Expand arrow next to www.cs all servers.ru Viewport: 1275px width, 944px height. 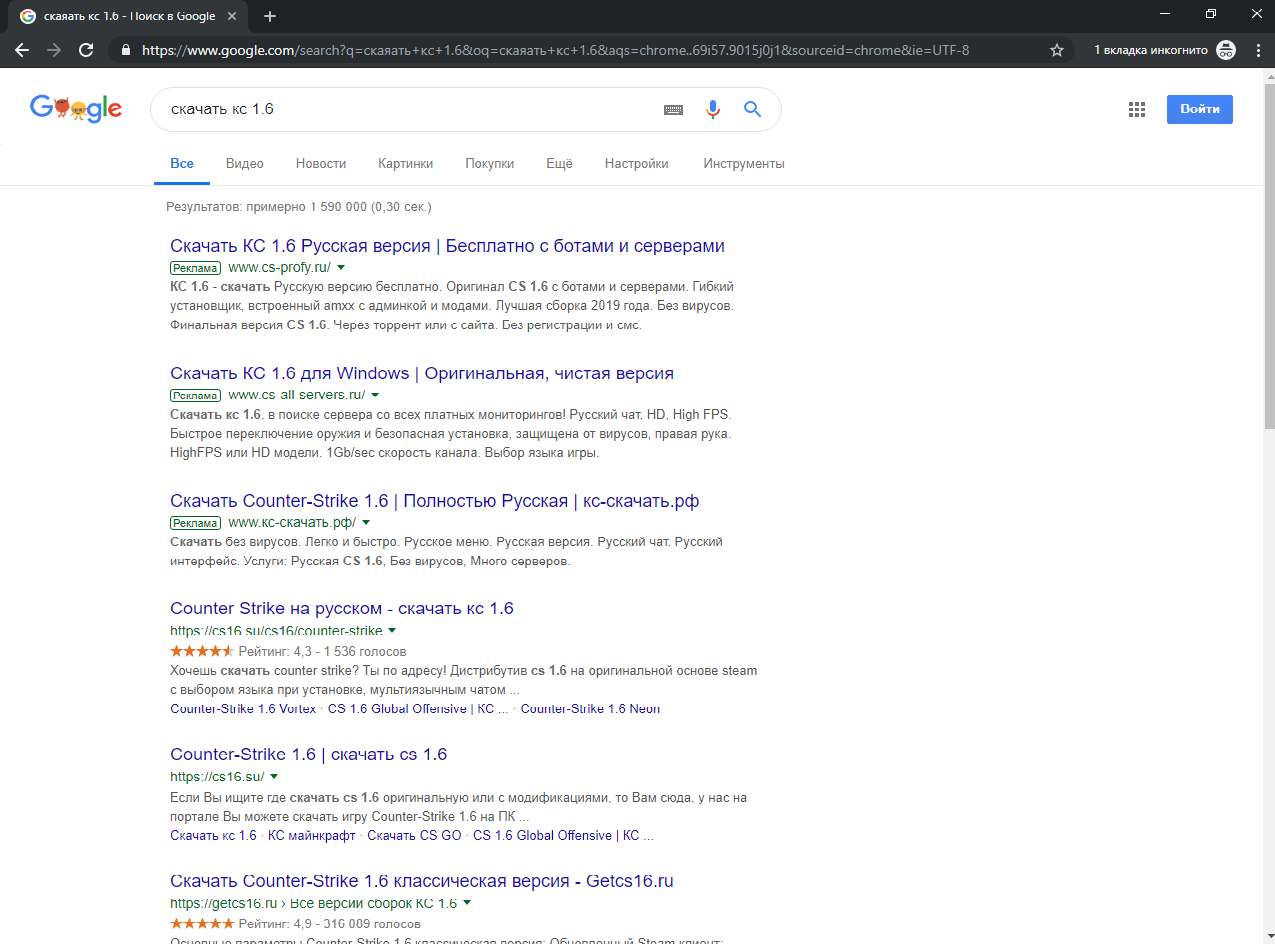(375, 395)
